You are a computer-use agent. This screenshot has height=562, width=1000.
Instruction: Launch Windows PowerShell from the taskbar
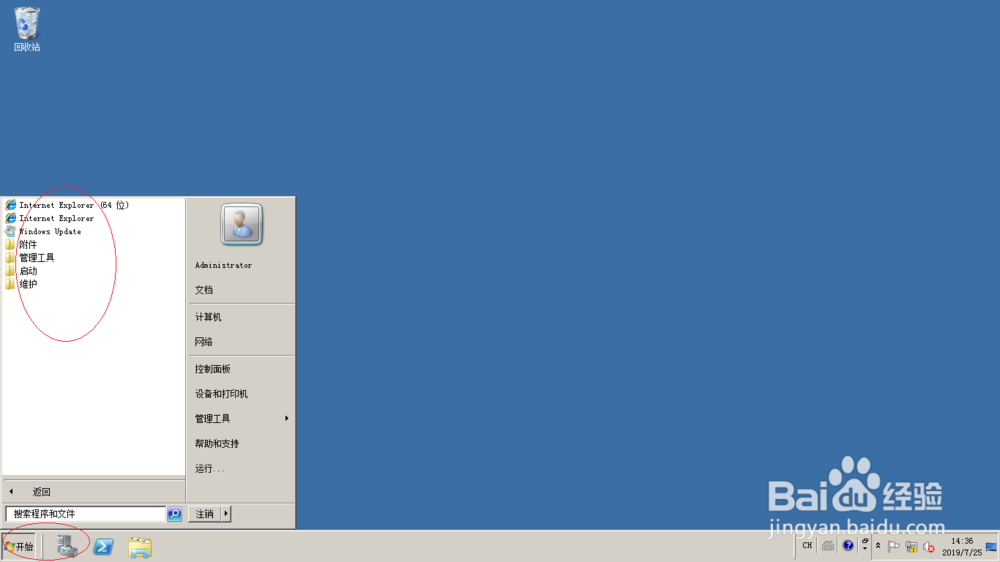(x=103, y=547)
